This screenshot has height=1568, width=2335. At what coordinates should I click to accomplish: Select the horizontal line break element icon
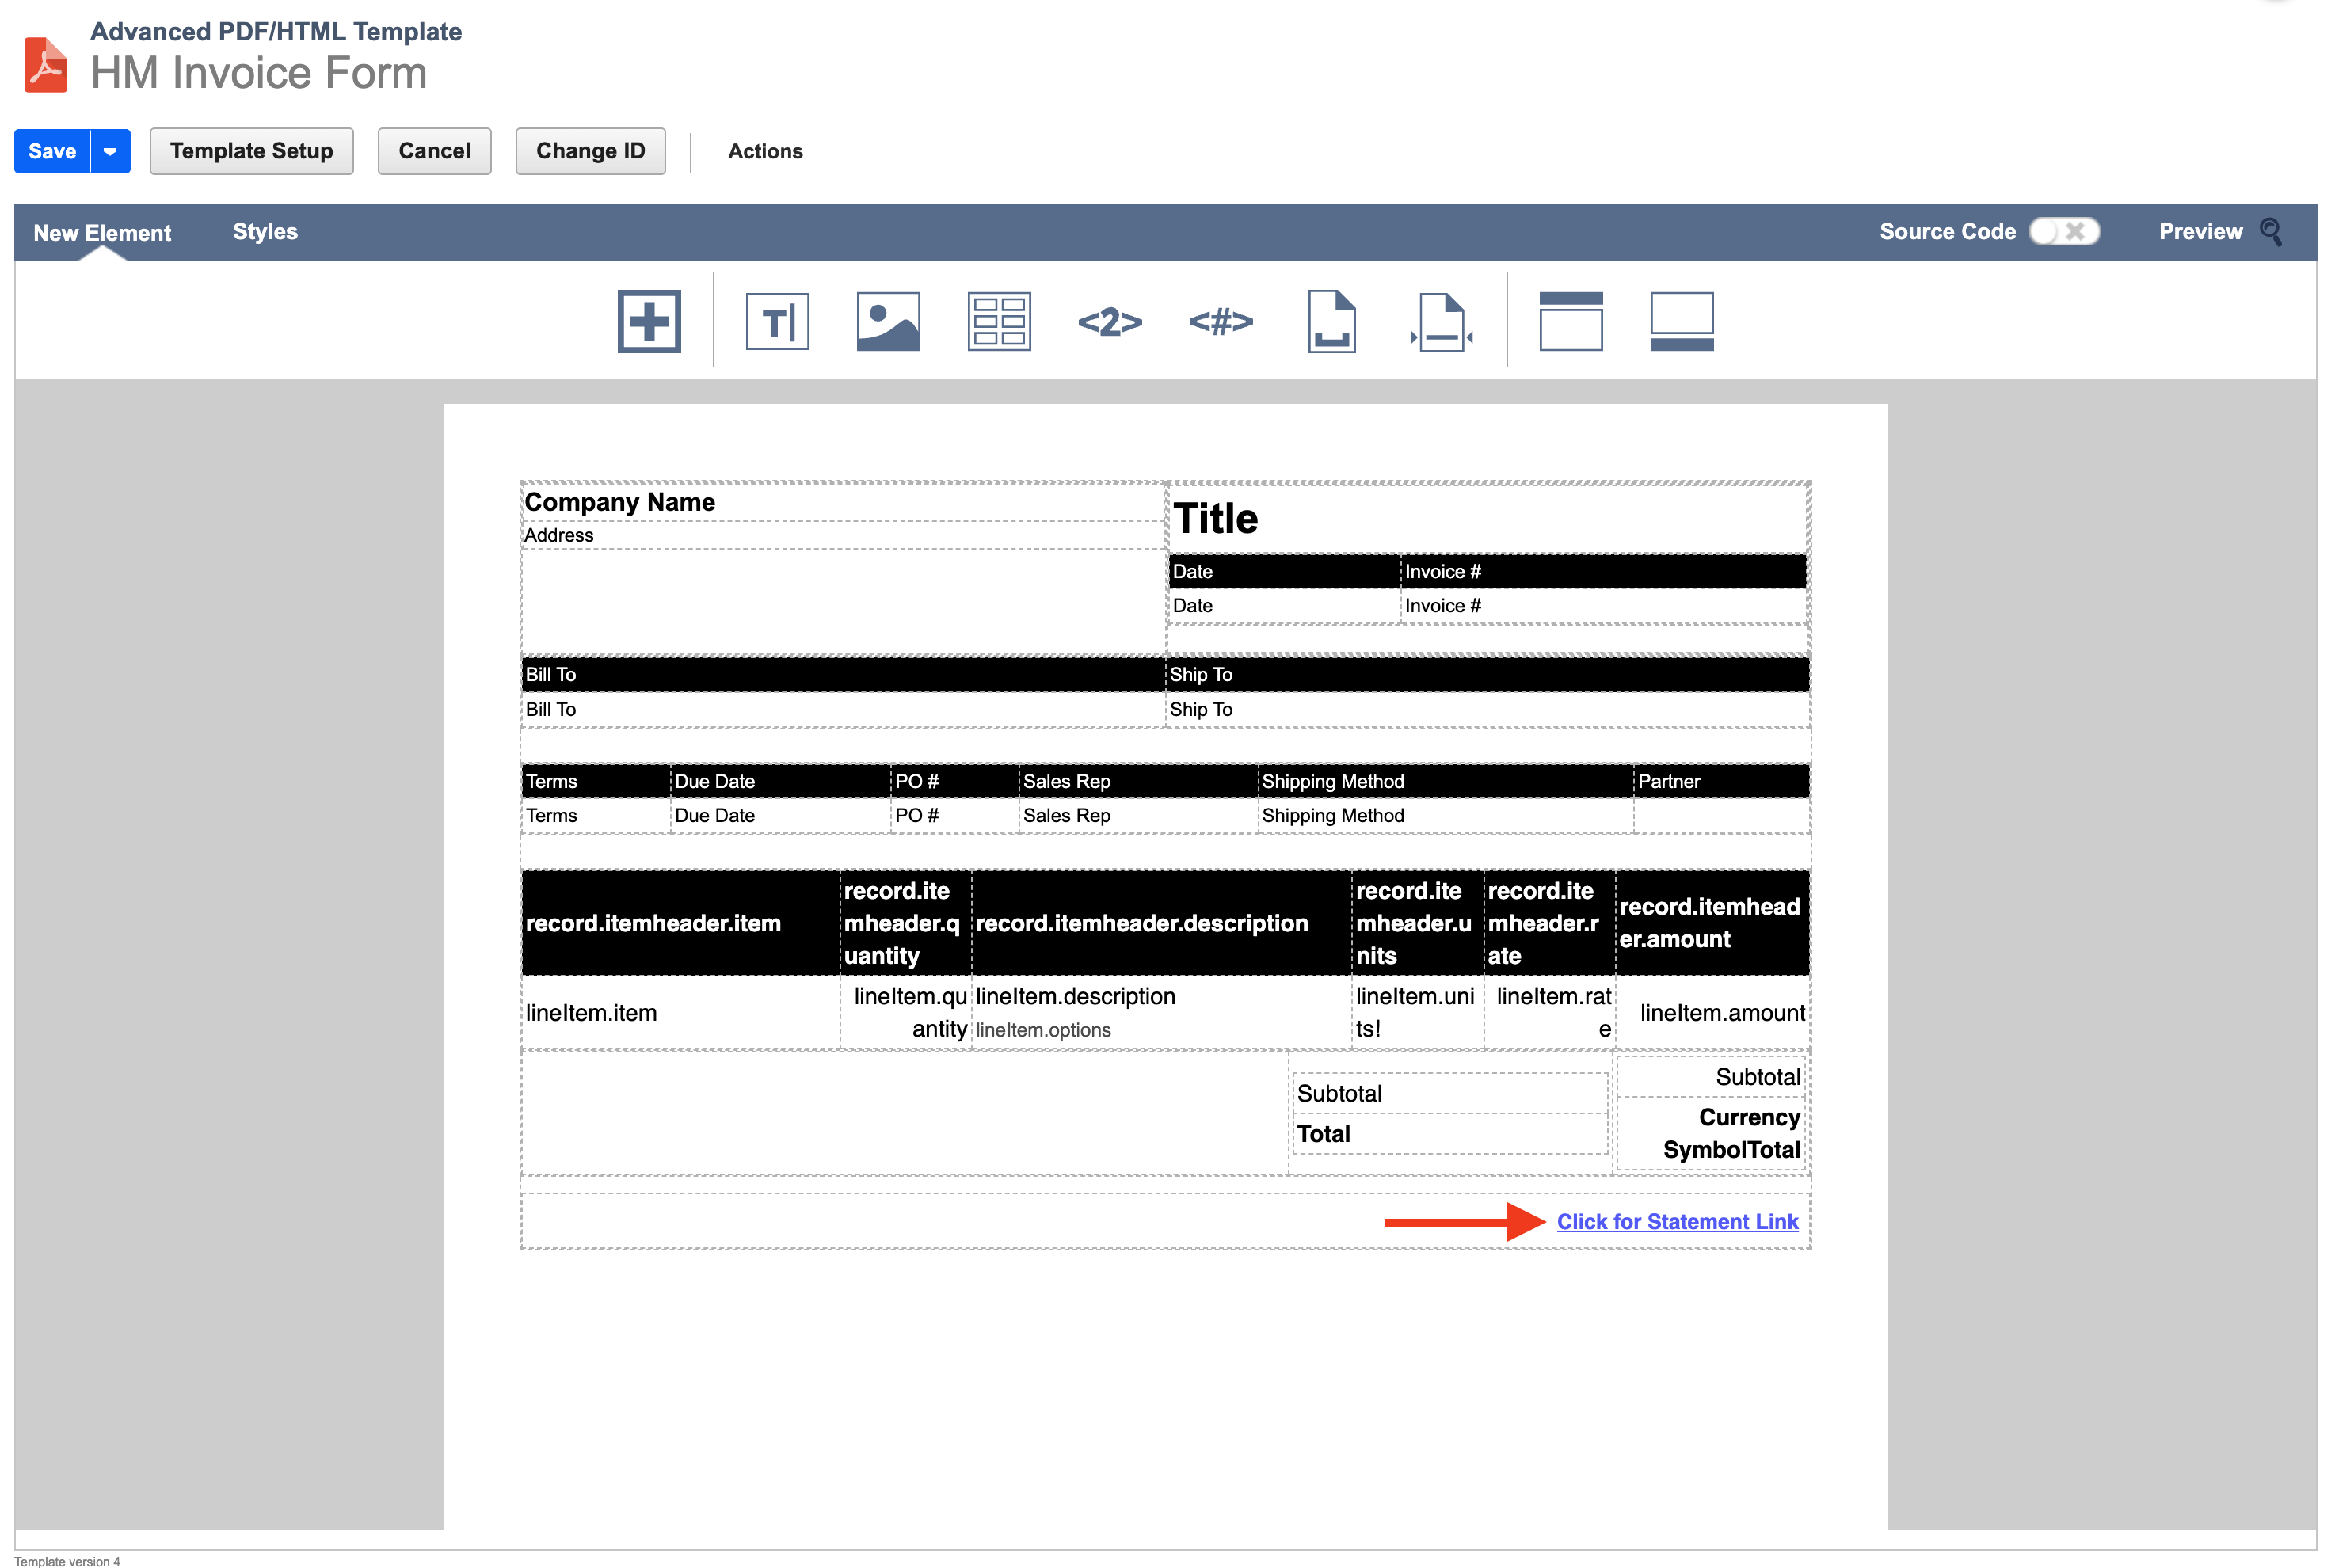tap(1442, 321)
